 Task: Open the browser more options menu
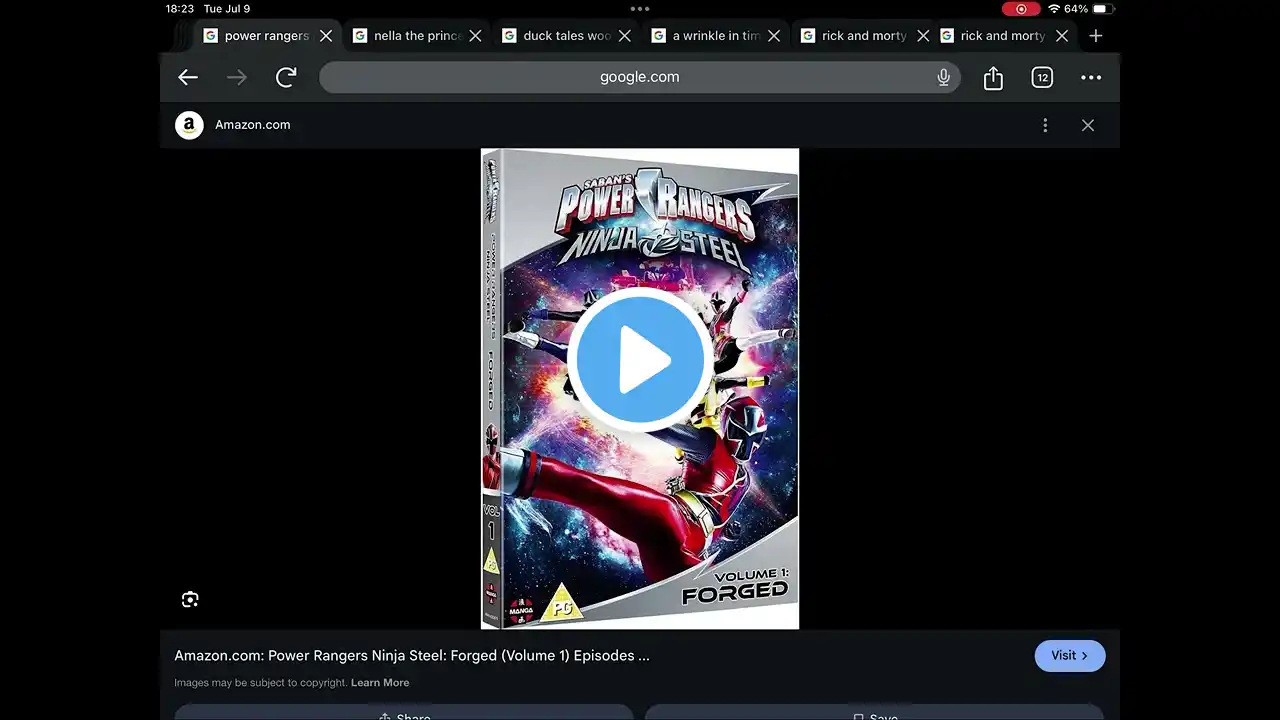pos(1091,77)
